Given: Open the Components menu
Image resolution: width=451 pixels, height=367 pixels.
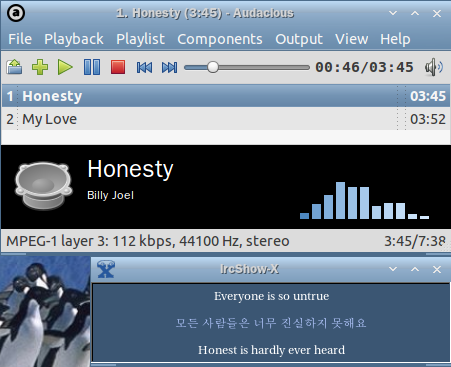Looking at the screenshot, I should (x=220, y=39).
